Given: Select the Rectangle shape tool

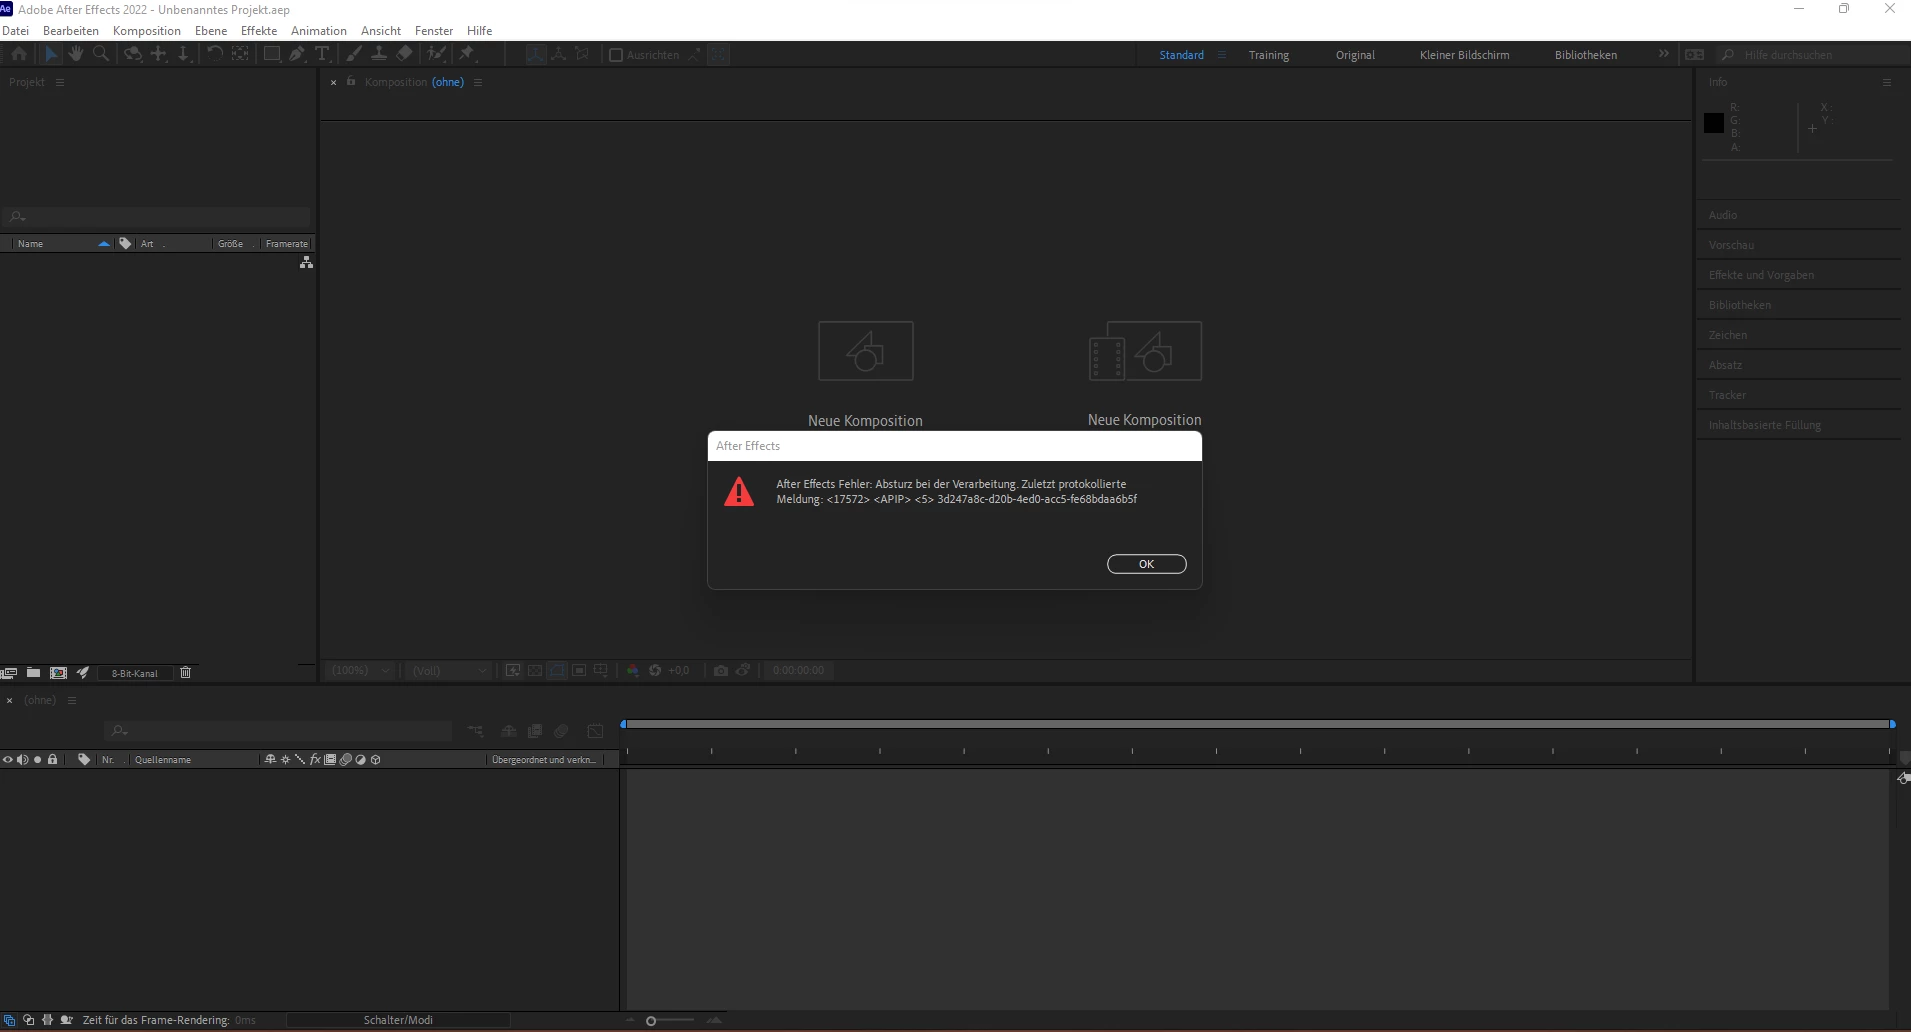Looking at the screenshot, I should pos(271,54).
